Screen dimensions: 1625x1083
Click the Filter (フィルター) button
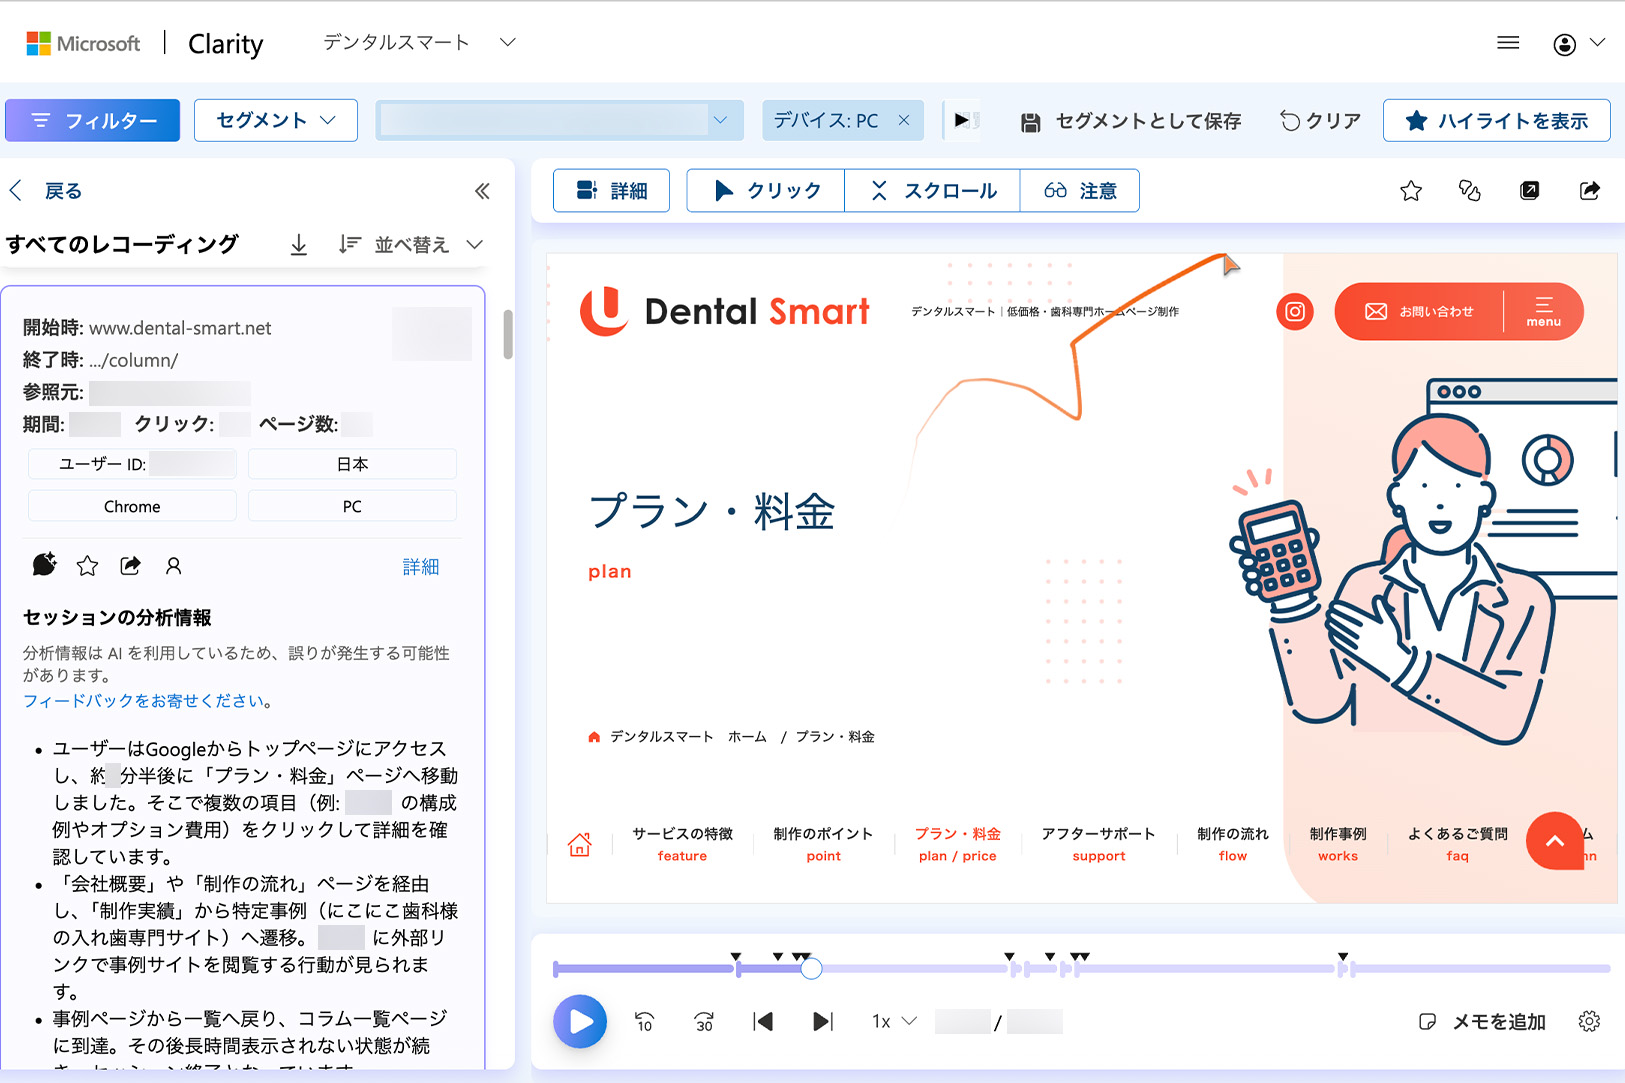(93, 120)
